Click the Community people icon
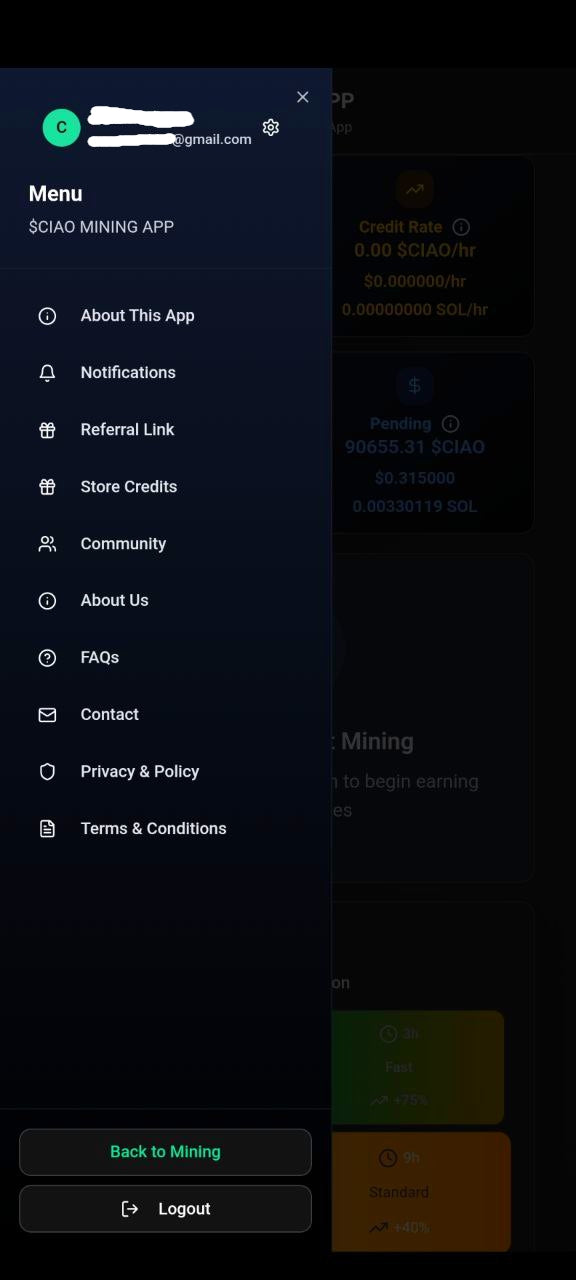 (47, 543)
